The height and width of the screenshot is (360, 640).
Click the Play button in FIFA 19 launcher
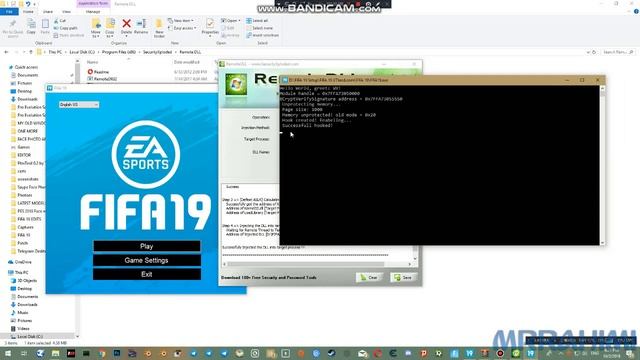pos(147,246)
